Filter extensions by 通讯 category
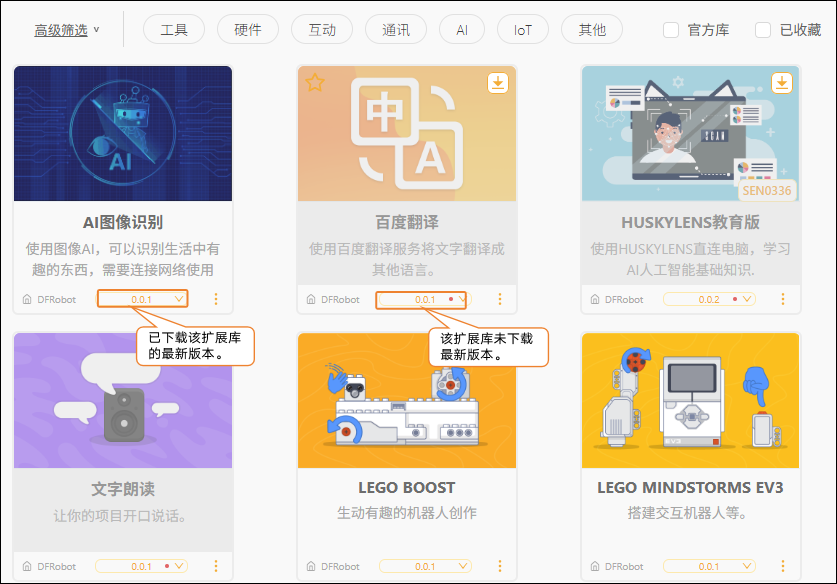Viewport: 837px width, 584px height. 396,30
